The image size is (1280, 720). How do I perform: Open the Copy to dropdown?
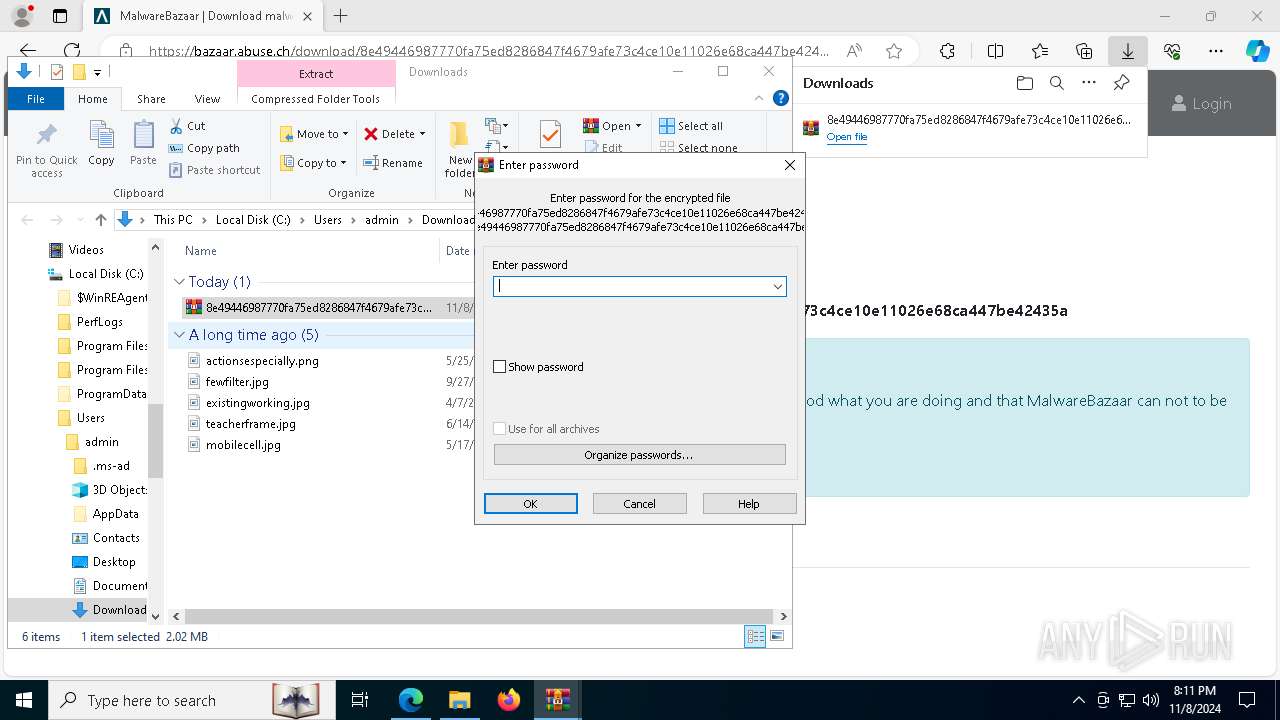(313, 163)
